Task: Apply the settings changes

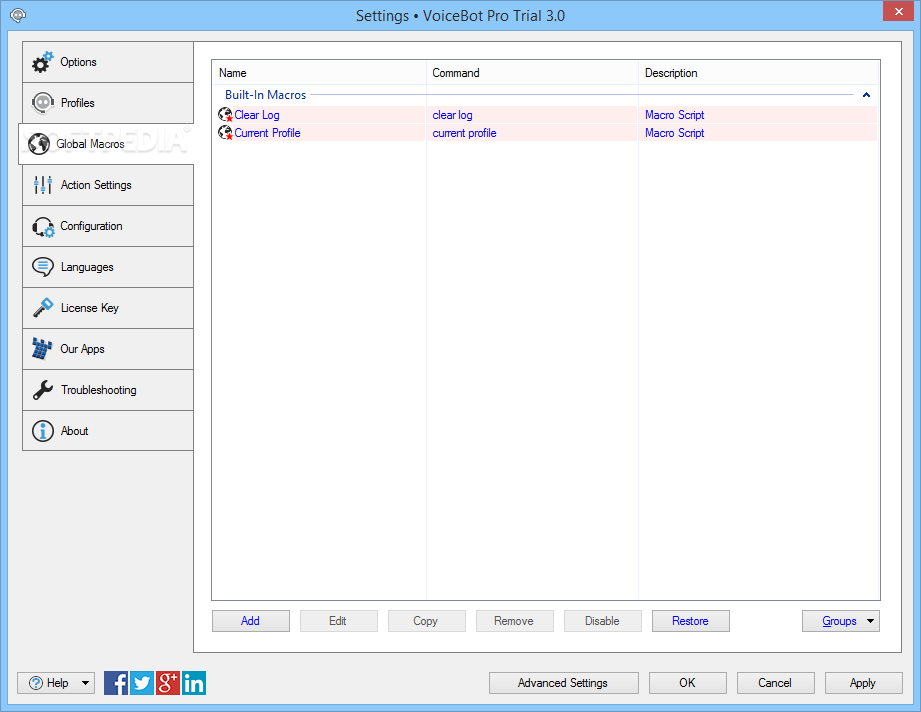Action: click(x=863, y=683)
